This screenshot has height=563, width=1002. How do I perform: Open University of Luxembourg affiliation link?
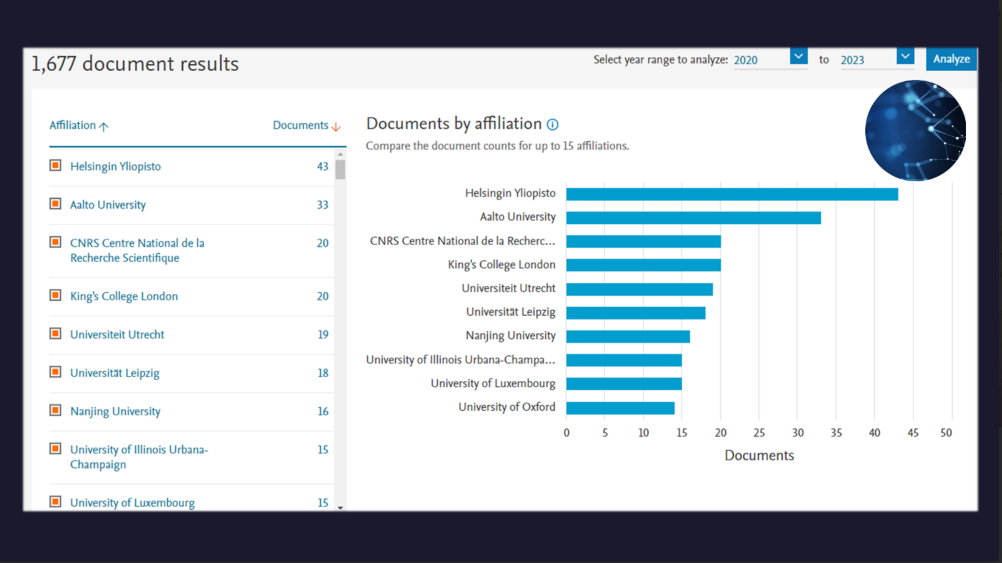click(x=132, y=502)
